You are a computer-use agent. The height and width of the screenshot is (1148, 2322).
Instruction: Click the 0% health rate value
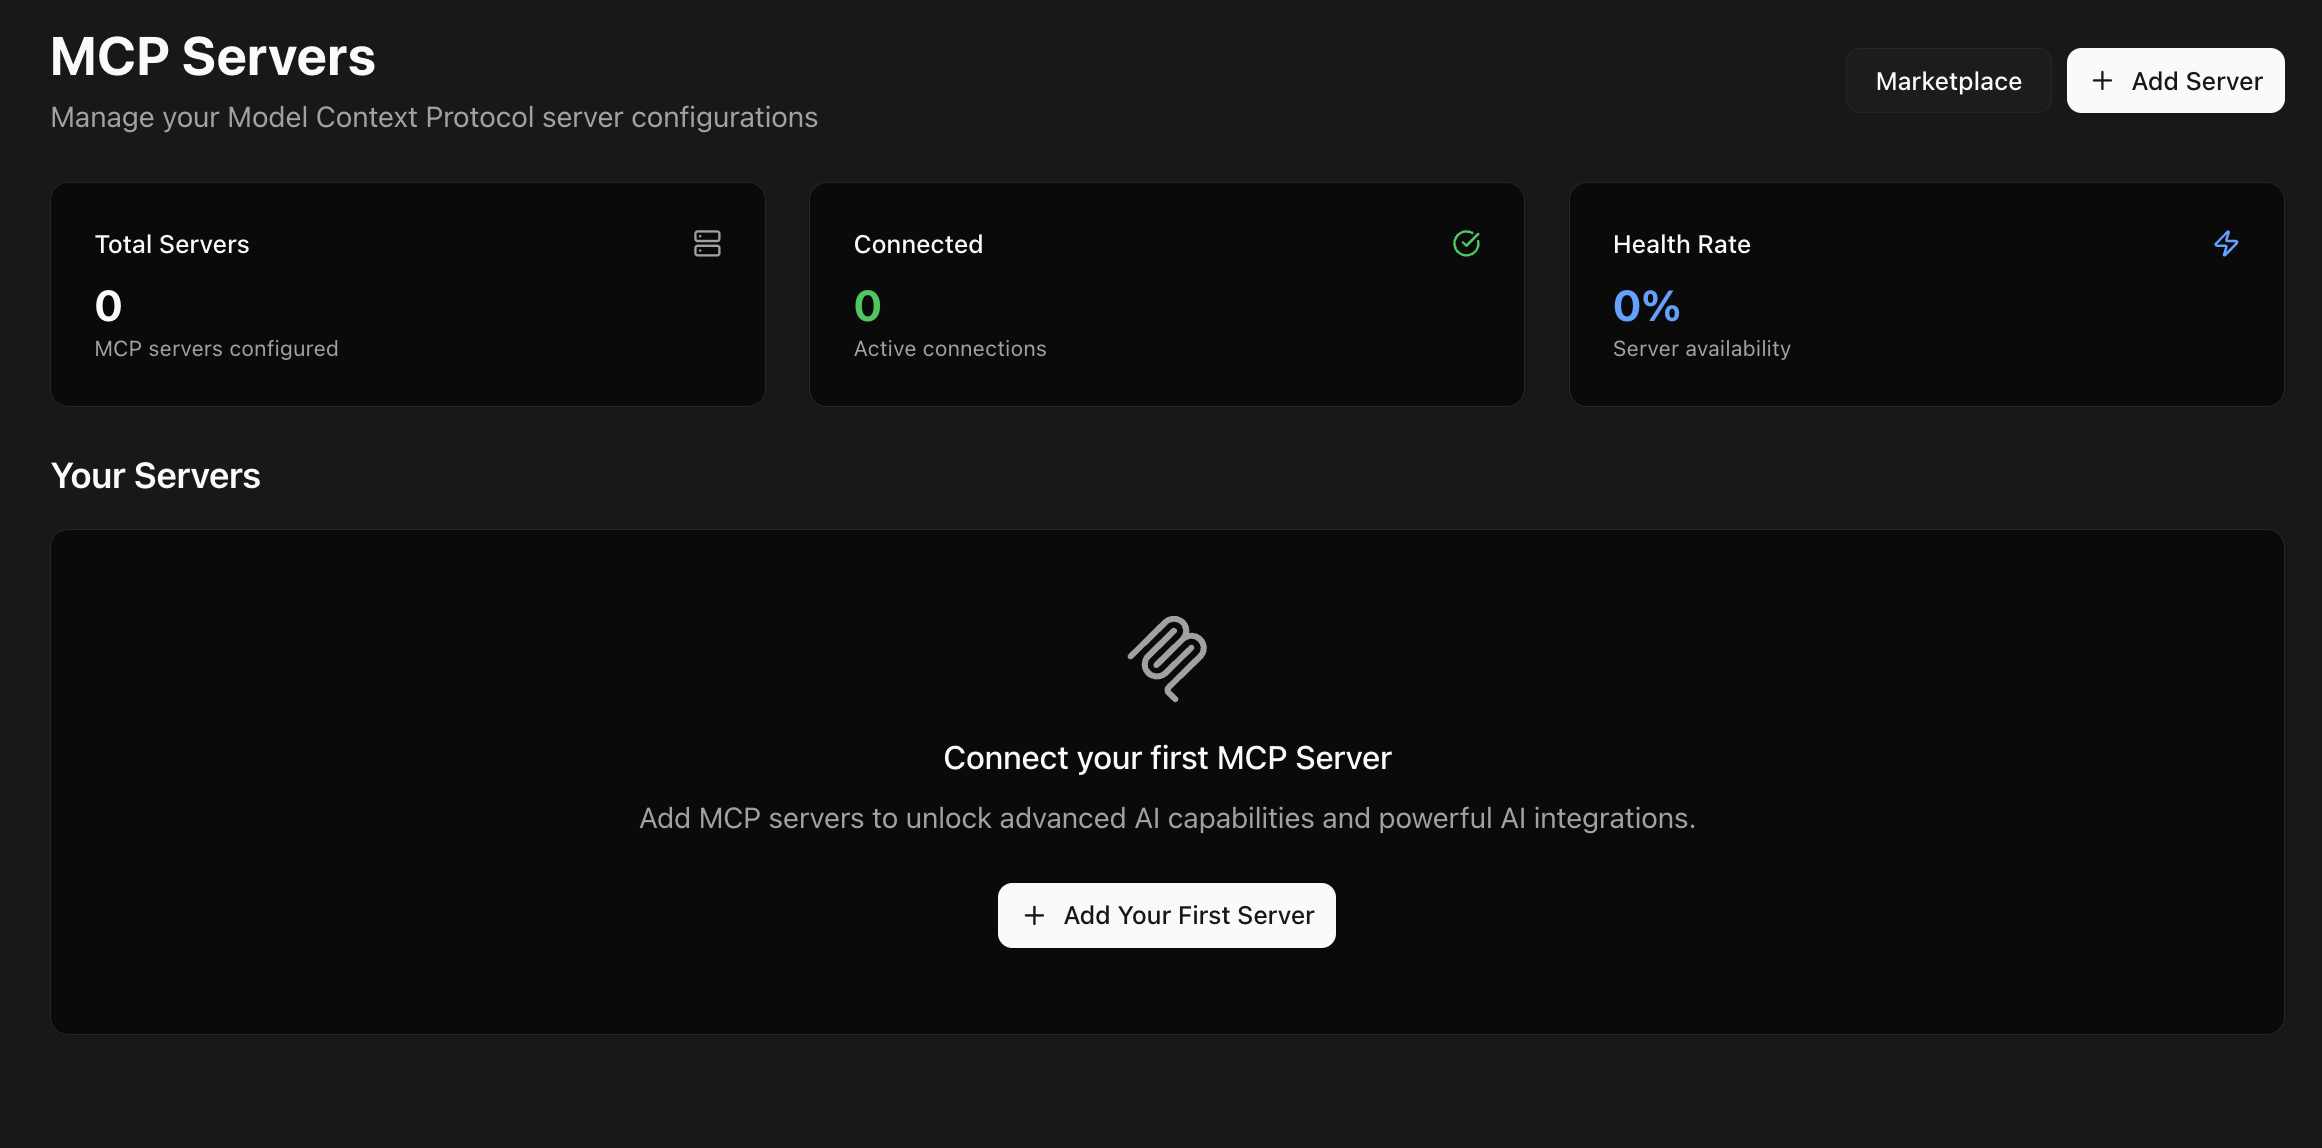coord(1646,306)
